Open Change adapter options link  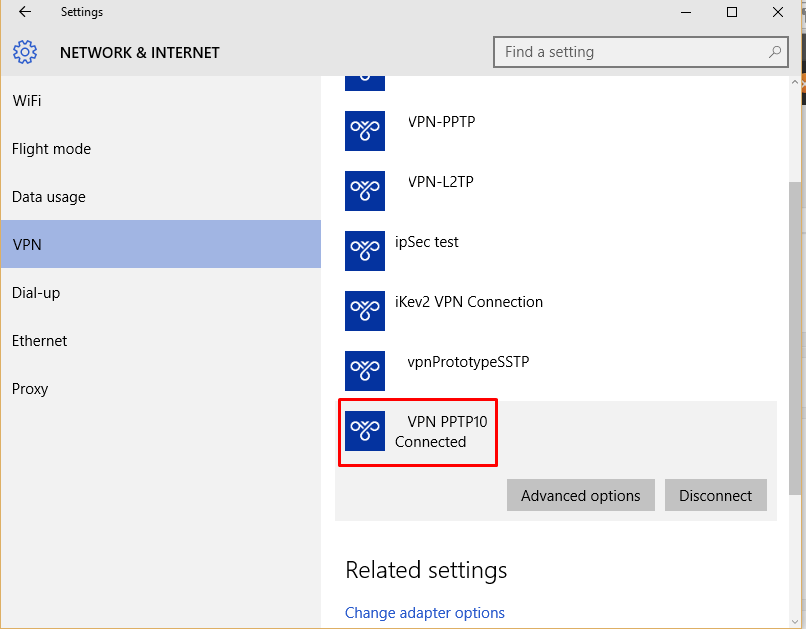[x=425, y=613]
